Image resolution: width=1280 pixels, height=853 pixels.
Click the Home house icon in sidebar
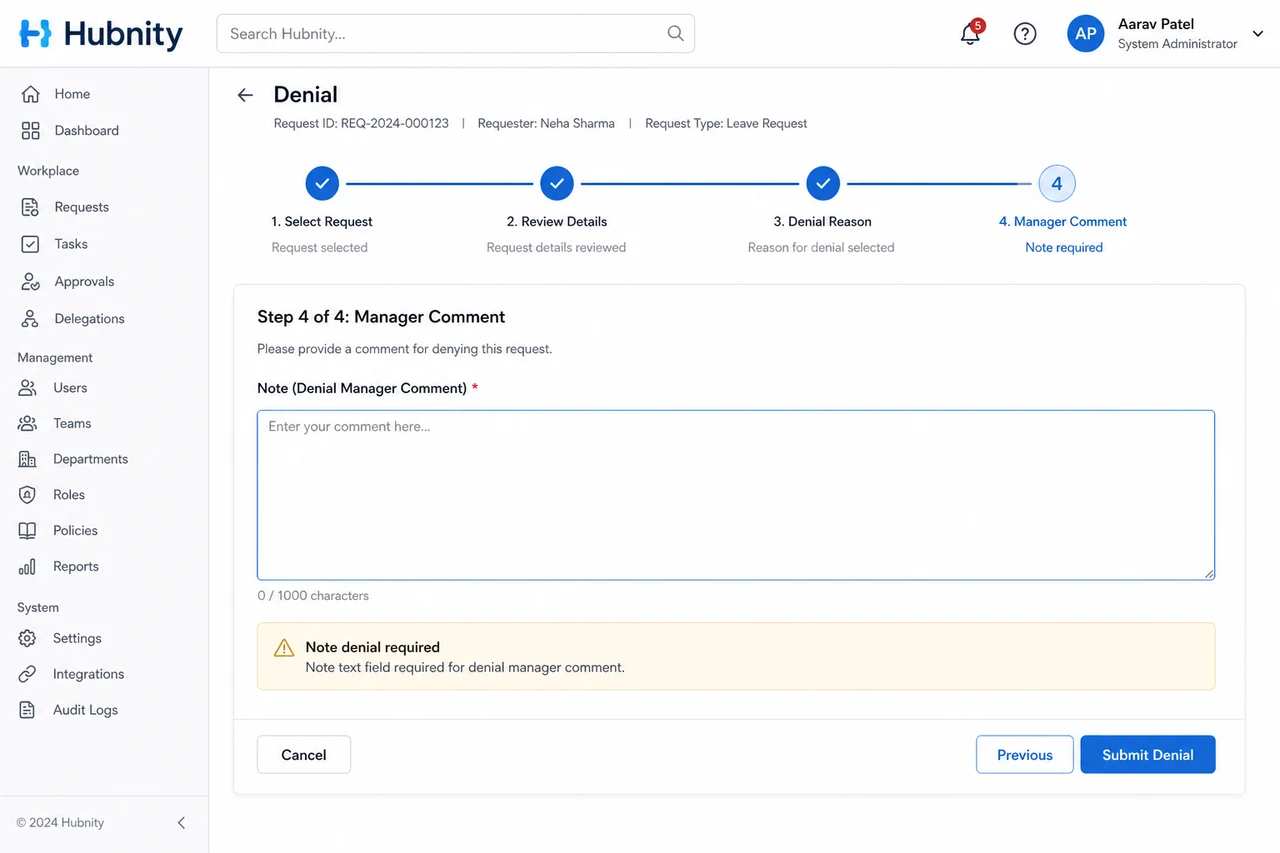tap(31, 94)
